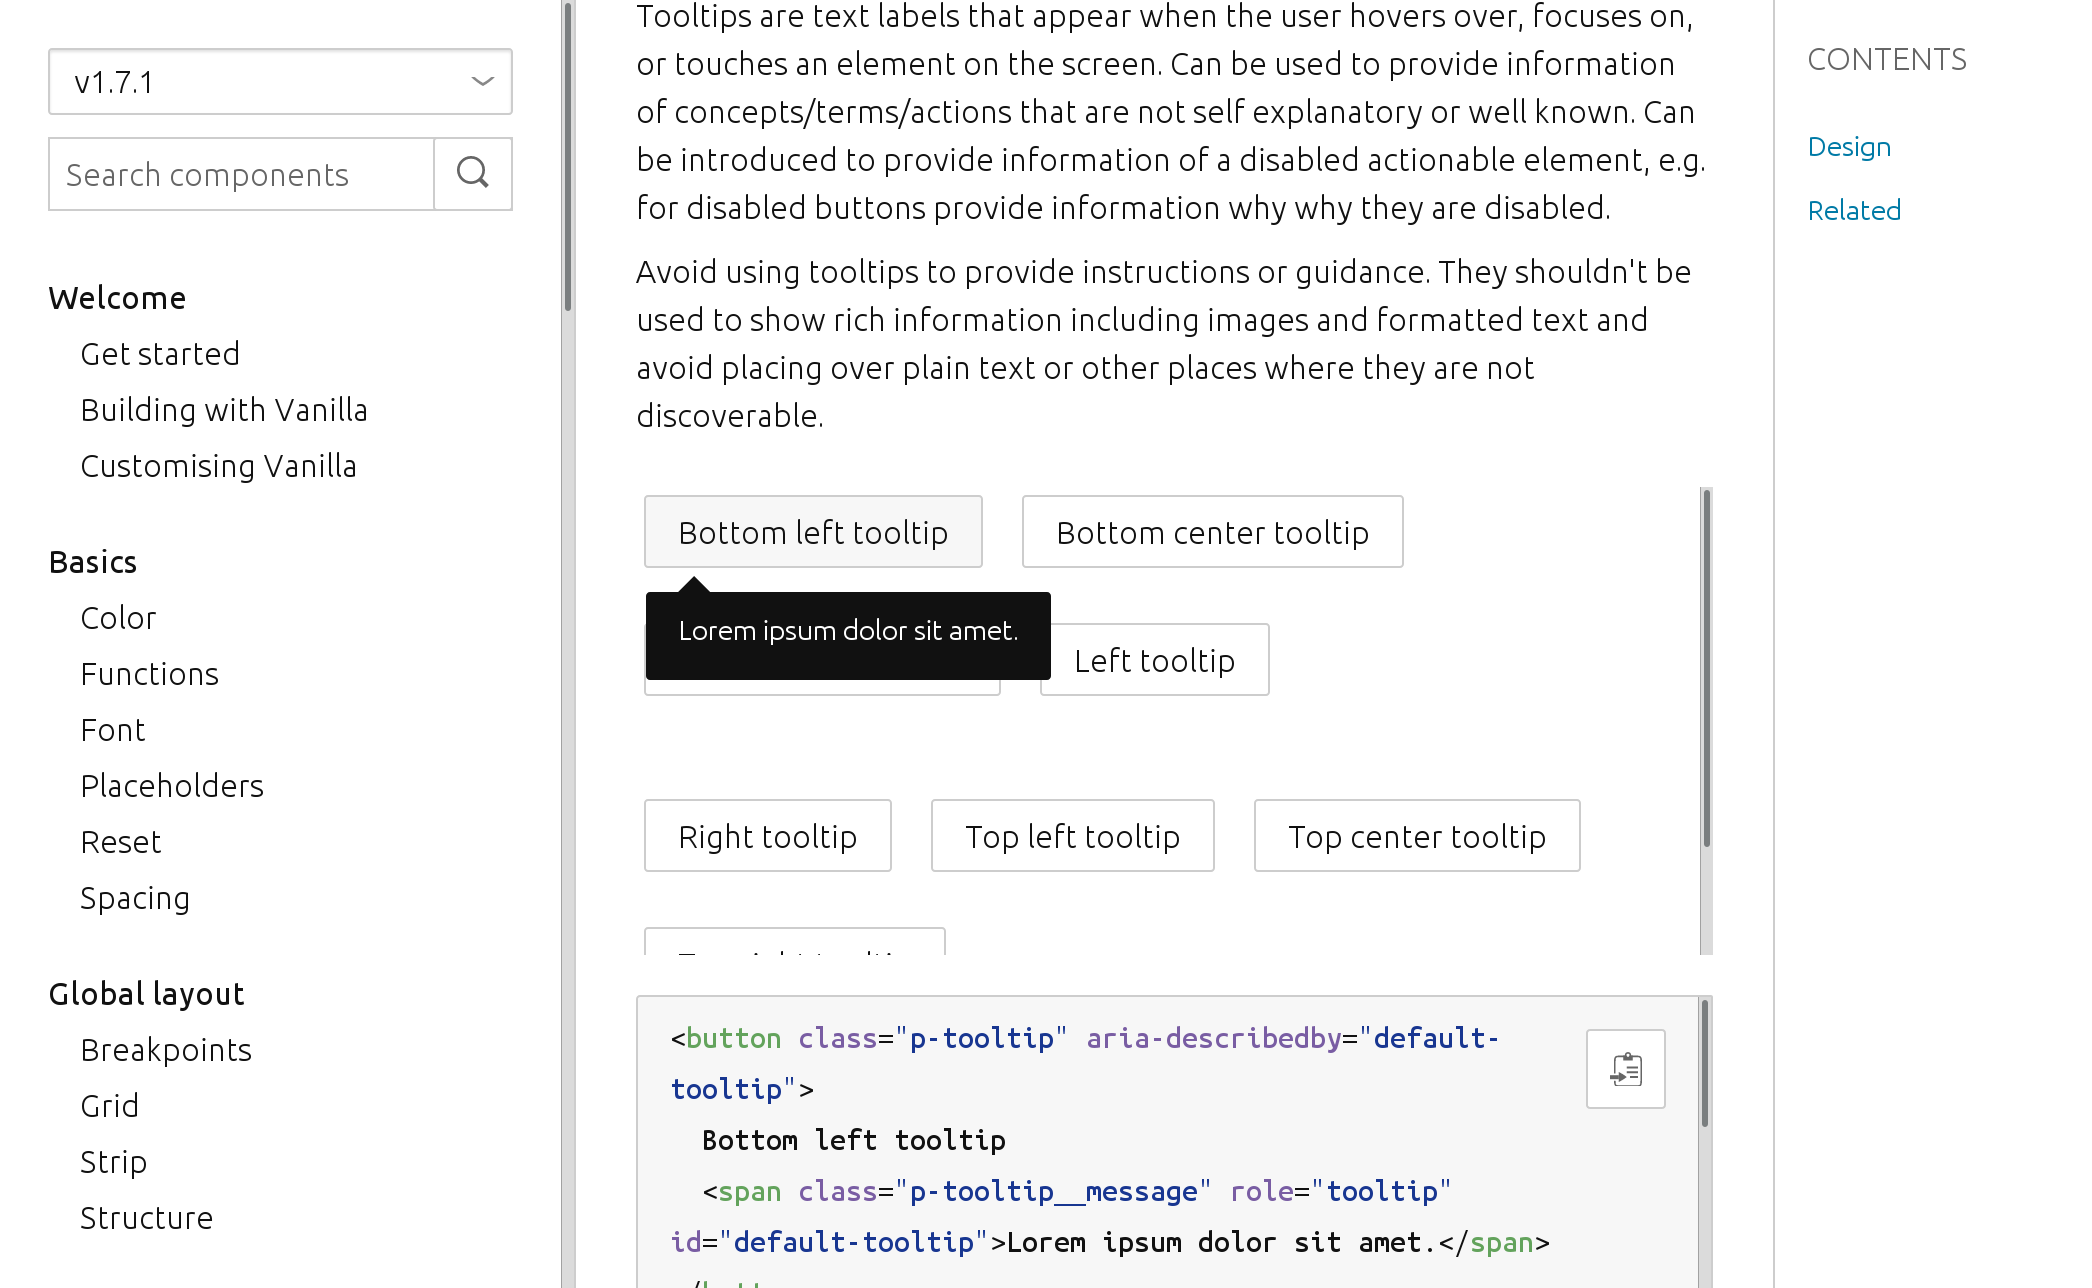The image size is (2092, 1288).
Task: Open Customising Vanilla documentation
Action: 218,465
